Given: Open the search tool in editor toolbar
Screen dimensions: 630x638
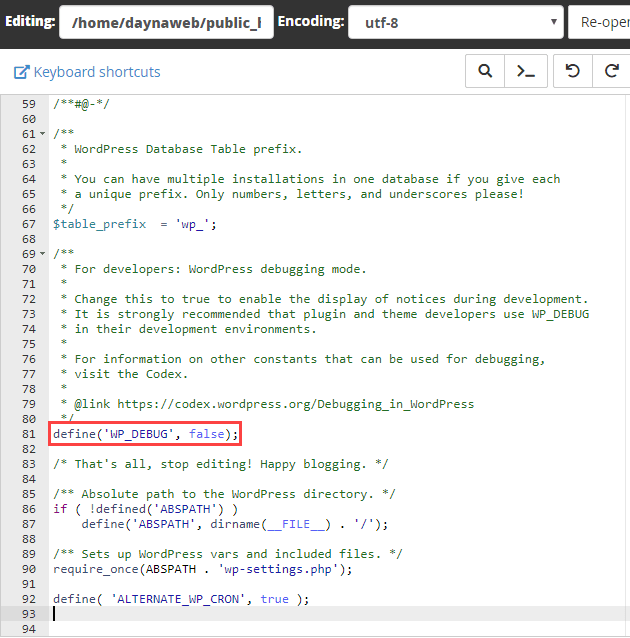Looking at the screenshot, I should [485, 71].
